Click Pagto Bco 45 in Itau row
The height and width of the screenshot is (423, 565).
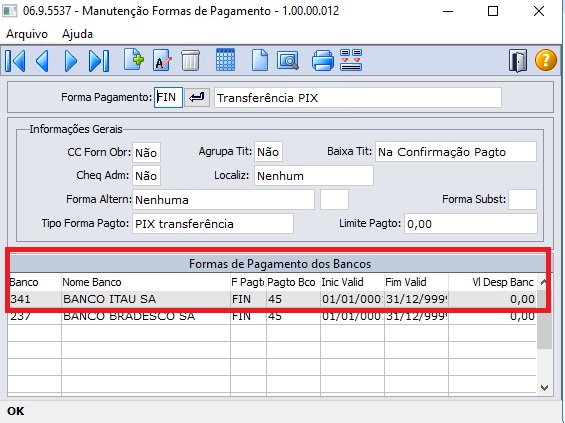293,299
